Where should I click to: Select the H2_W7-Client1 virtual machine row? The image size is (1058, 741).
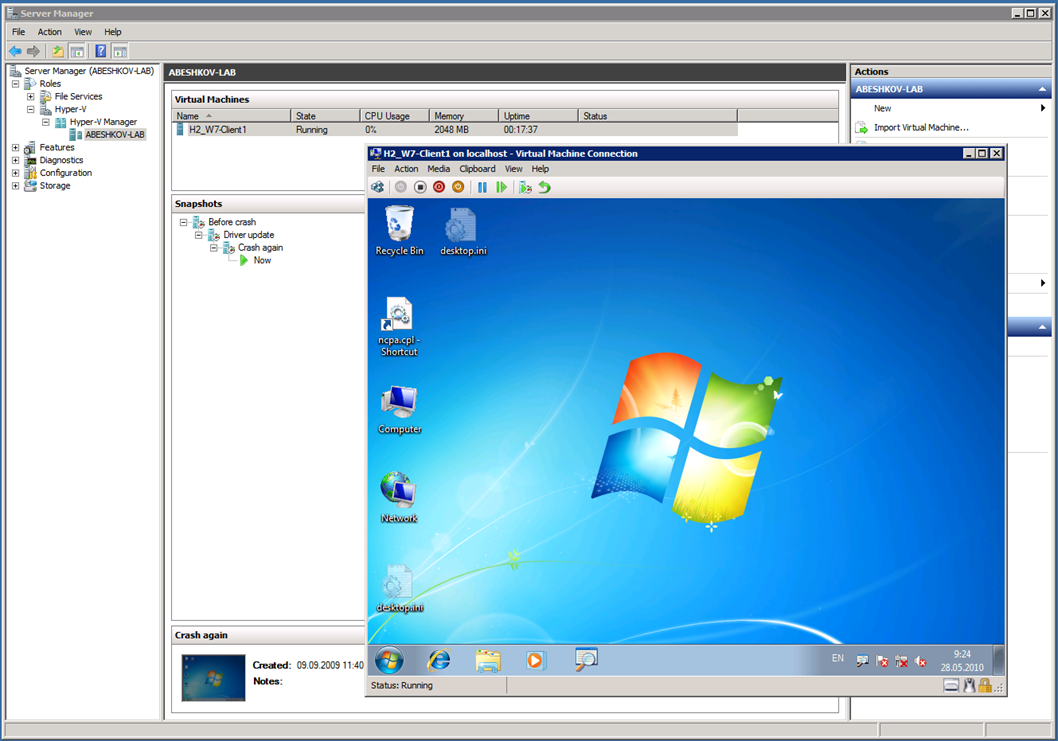455,130
